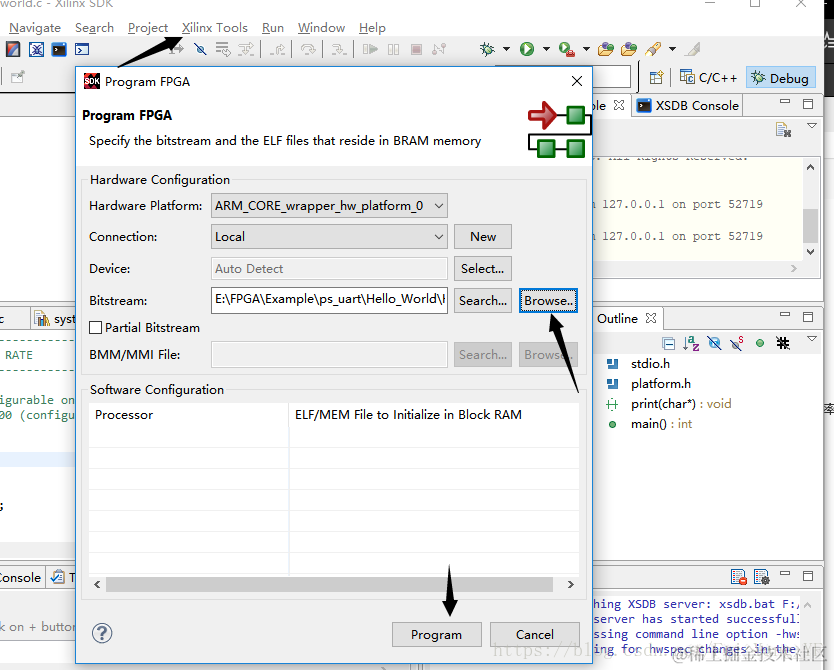This screenshot has height=670, width=834.
Task: Open the Navigate menu
Action: point(35,28)
